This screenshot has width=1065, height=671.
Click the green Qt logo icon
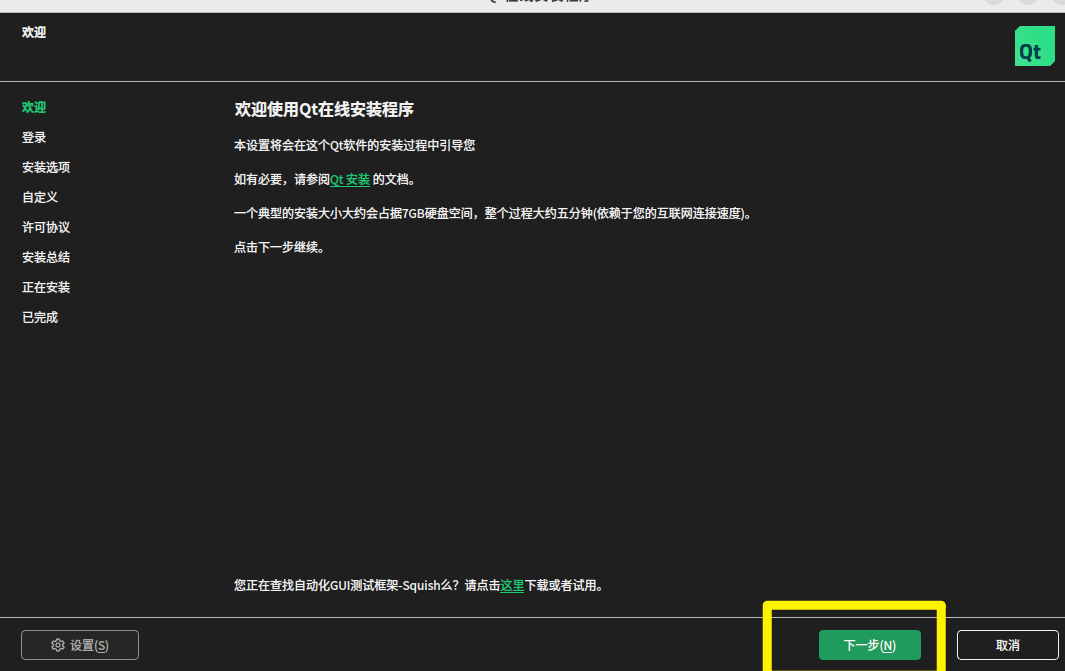pos(1034,46)
